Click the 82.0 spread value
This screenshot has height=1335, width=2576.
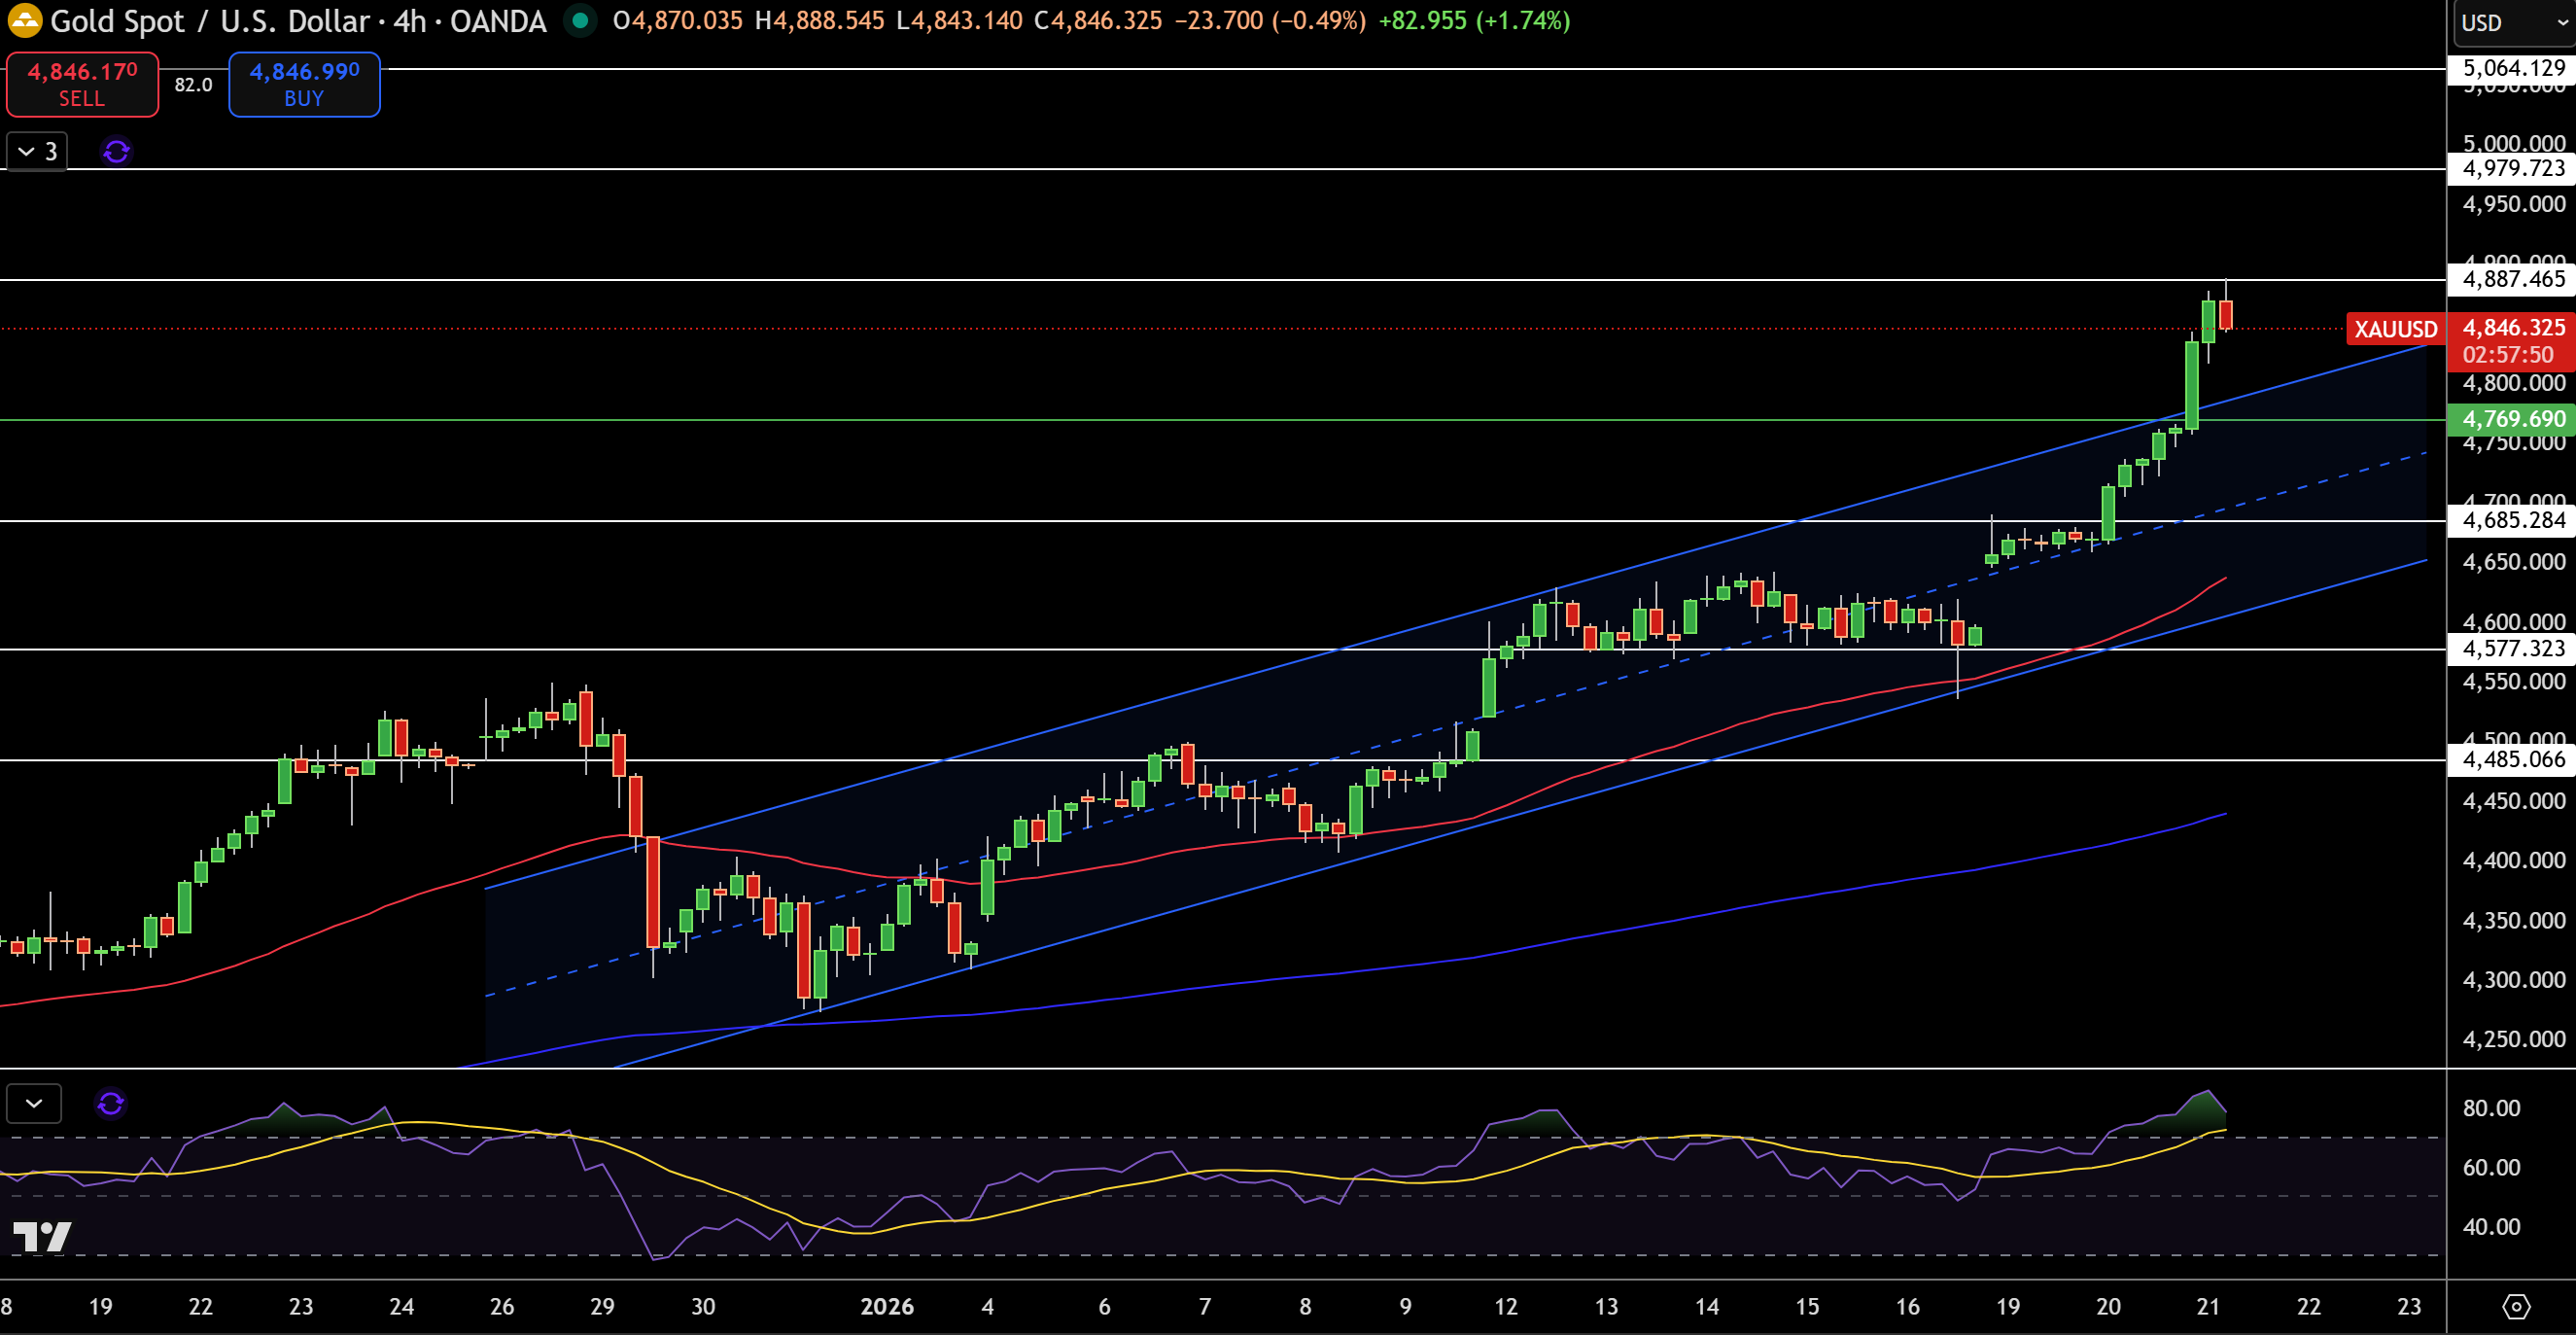coord(193,85)
